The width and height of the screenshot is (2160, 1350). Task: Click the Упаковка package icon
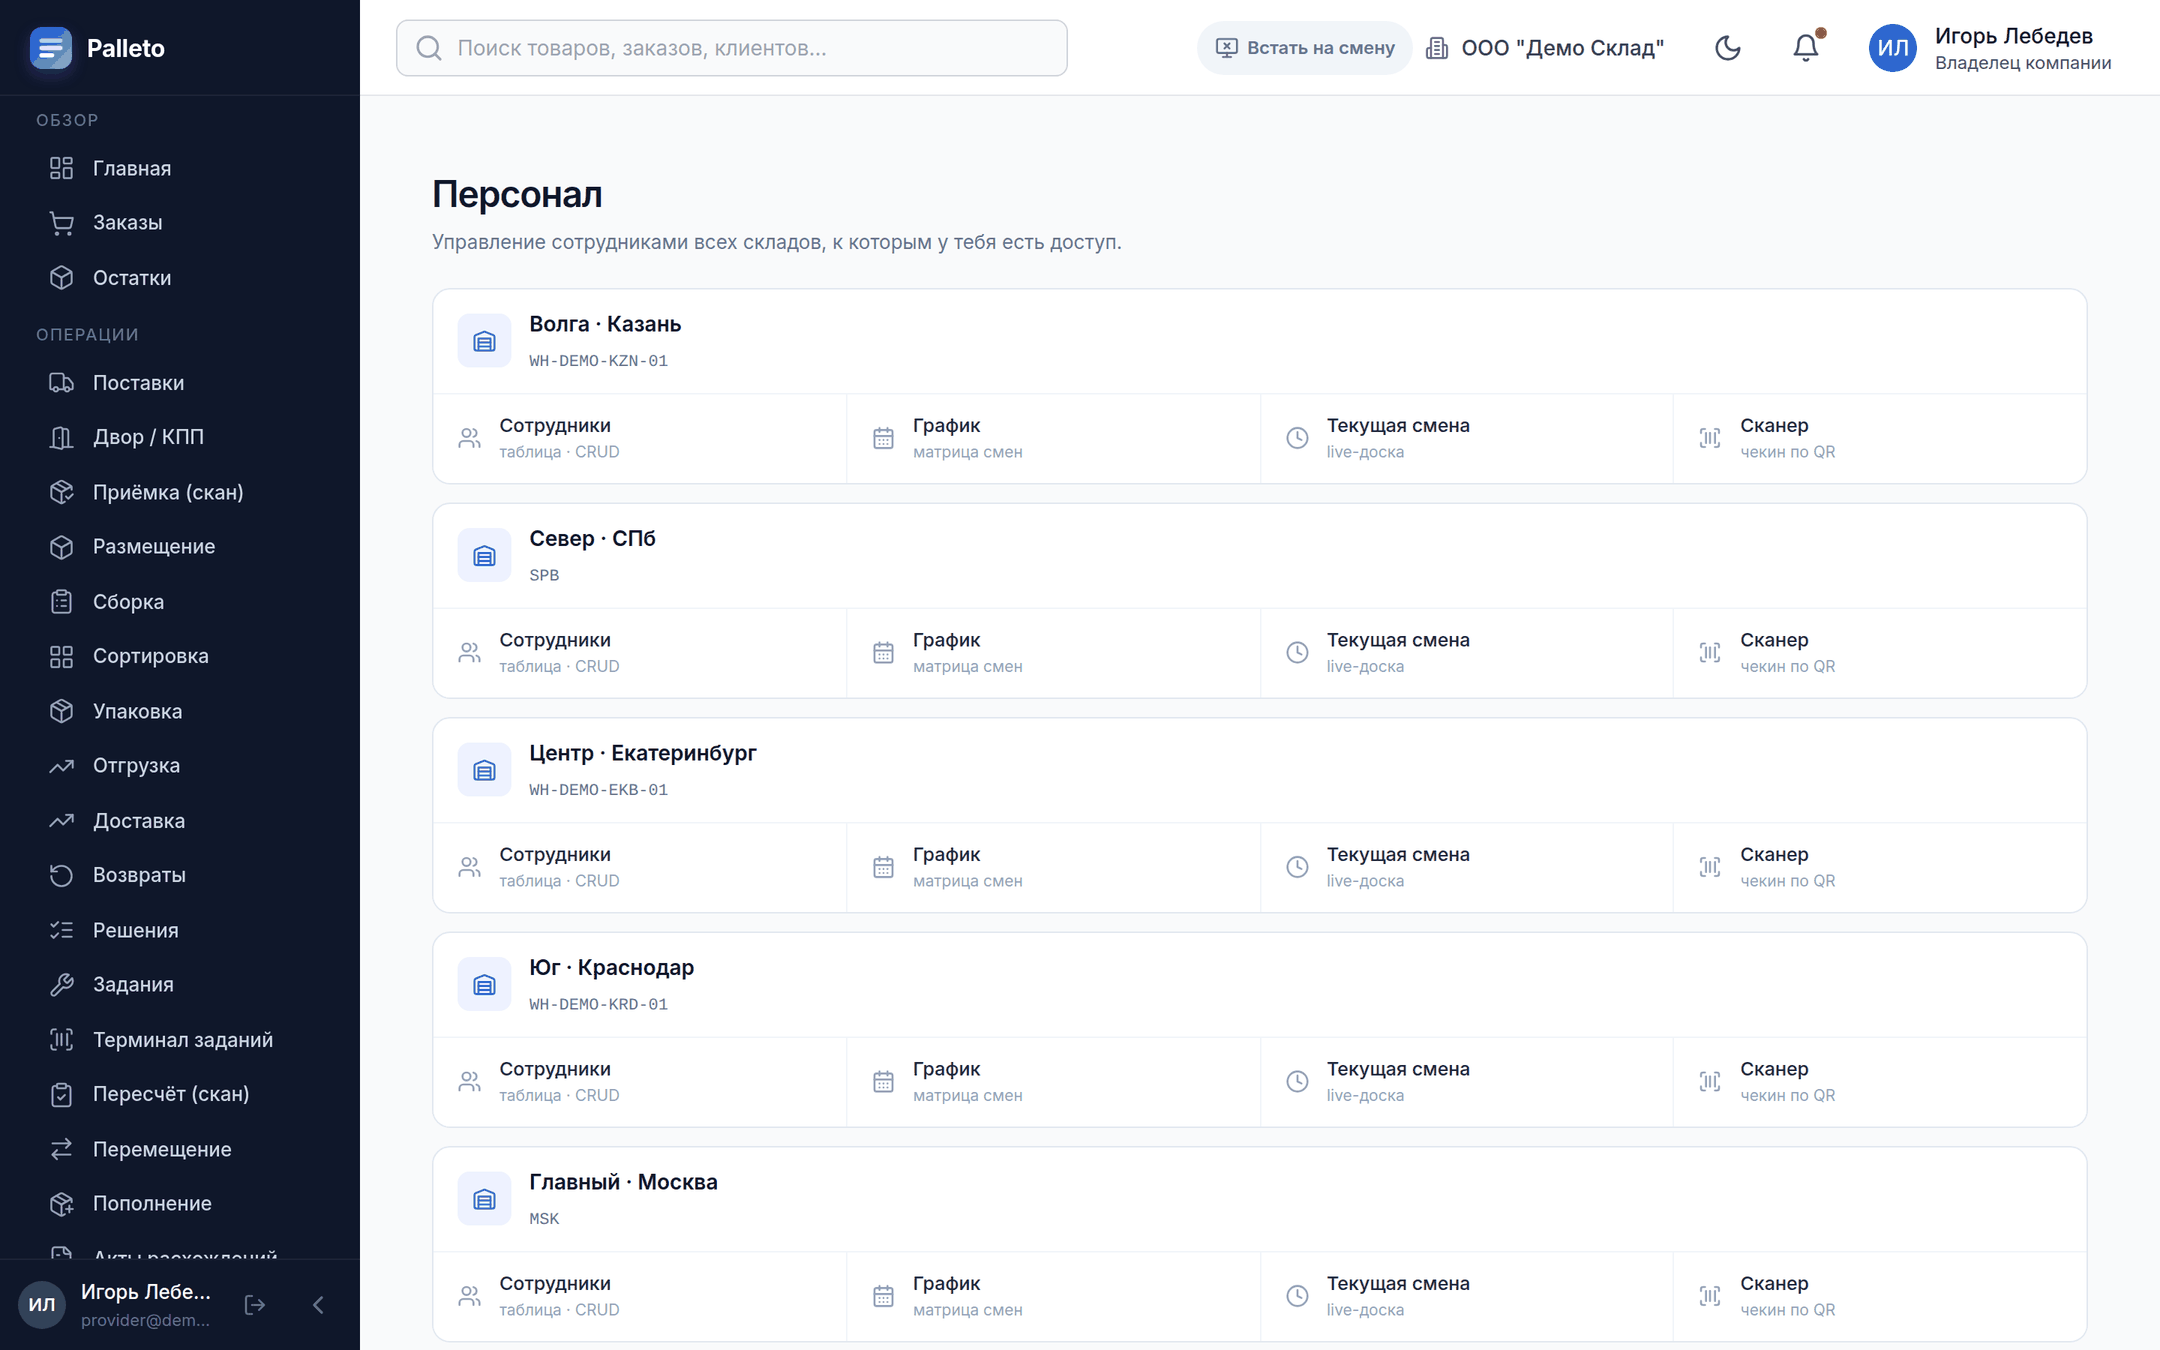point(62,711)
